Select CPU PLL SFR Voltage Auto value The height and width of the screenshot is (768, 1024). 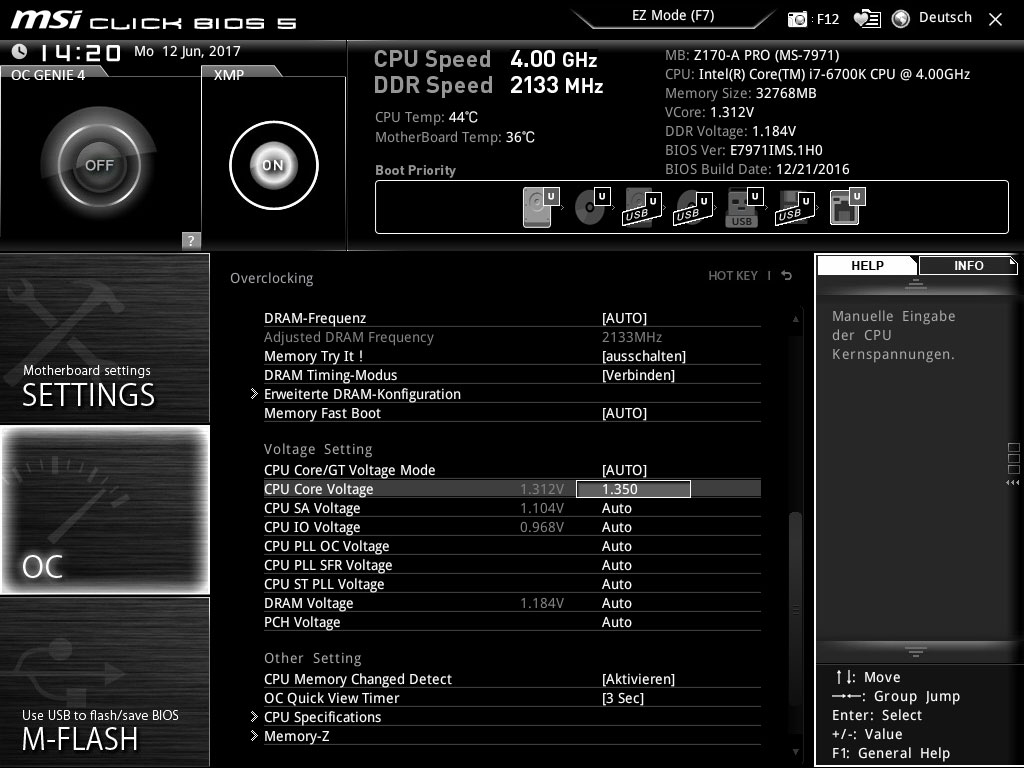click(616, 564)
